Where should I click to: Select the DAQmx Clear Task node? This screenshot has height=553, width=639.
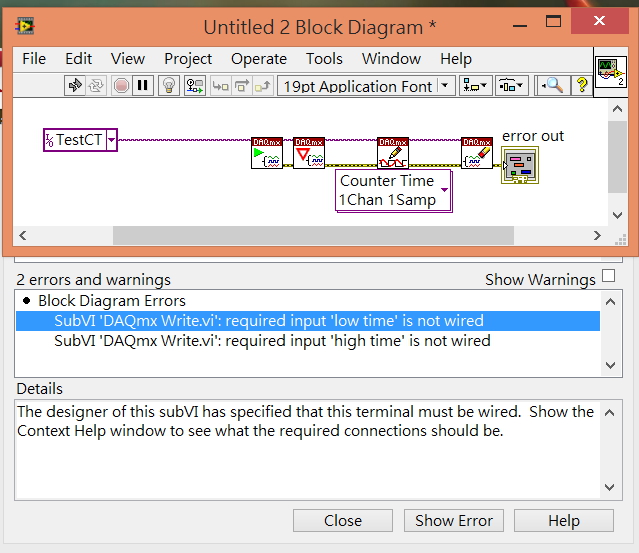click(477, 153)
